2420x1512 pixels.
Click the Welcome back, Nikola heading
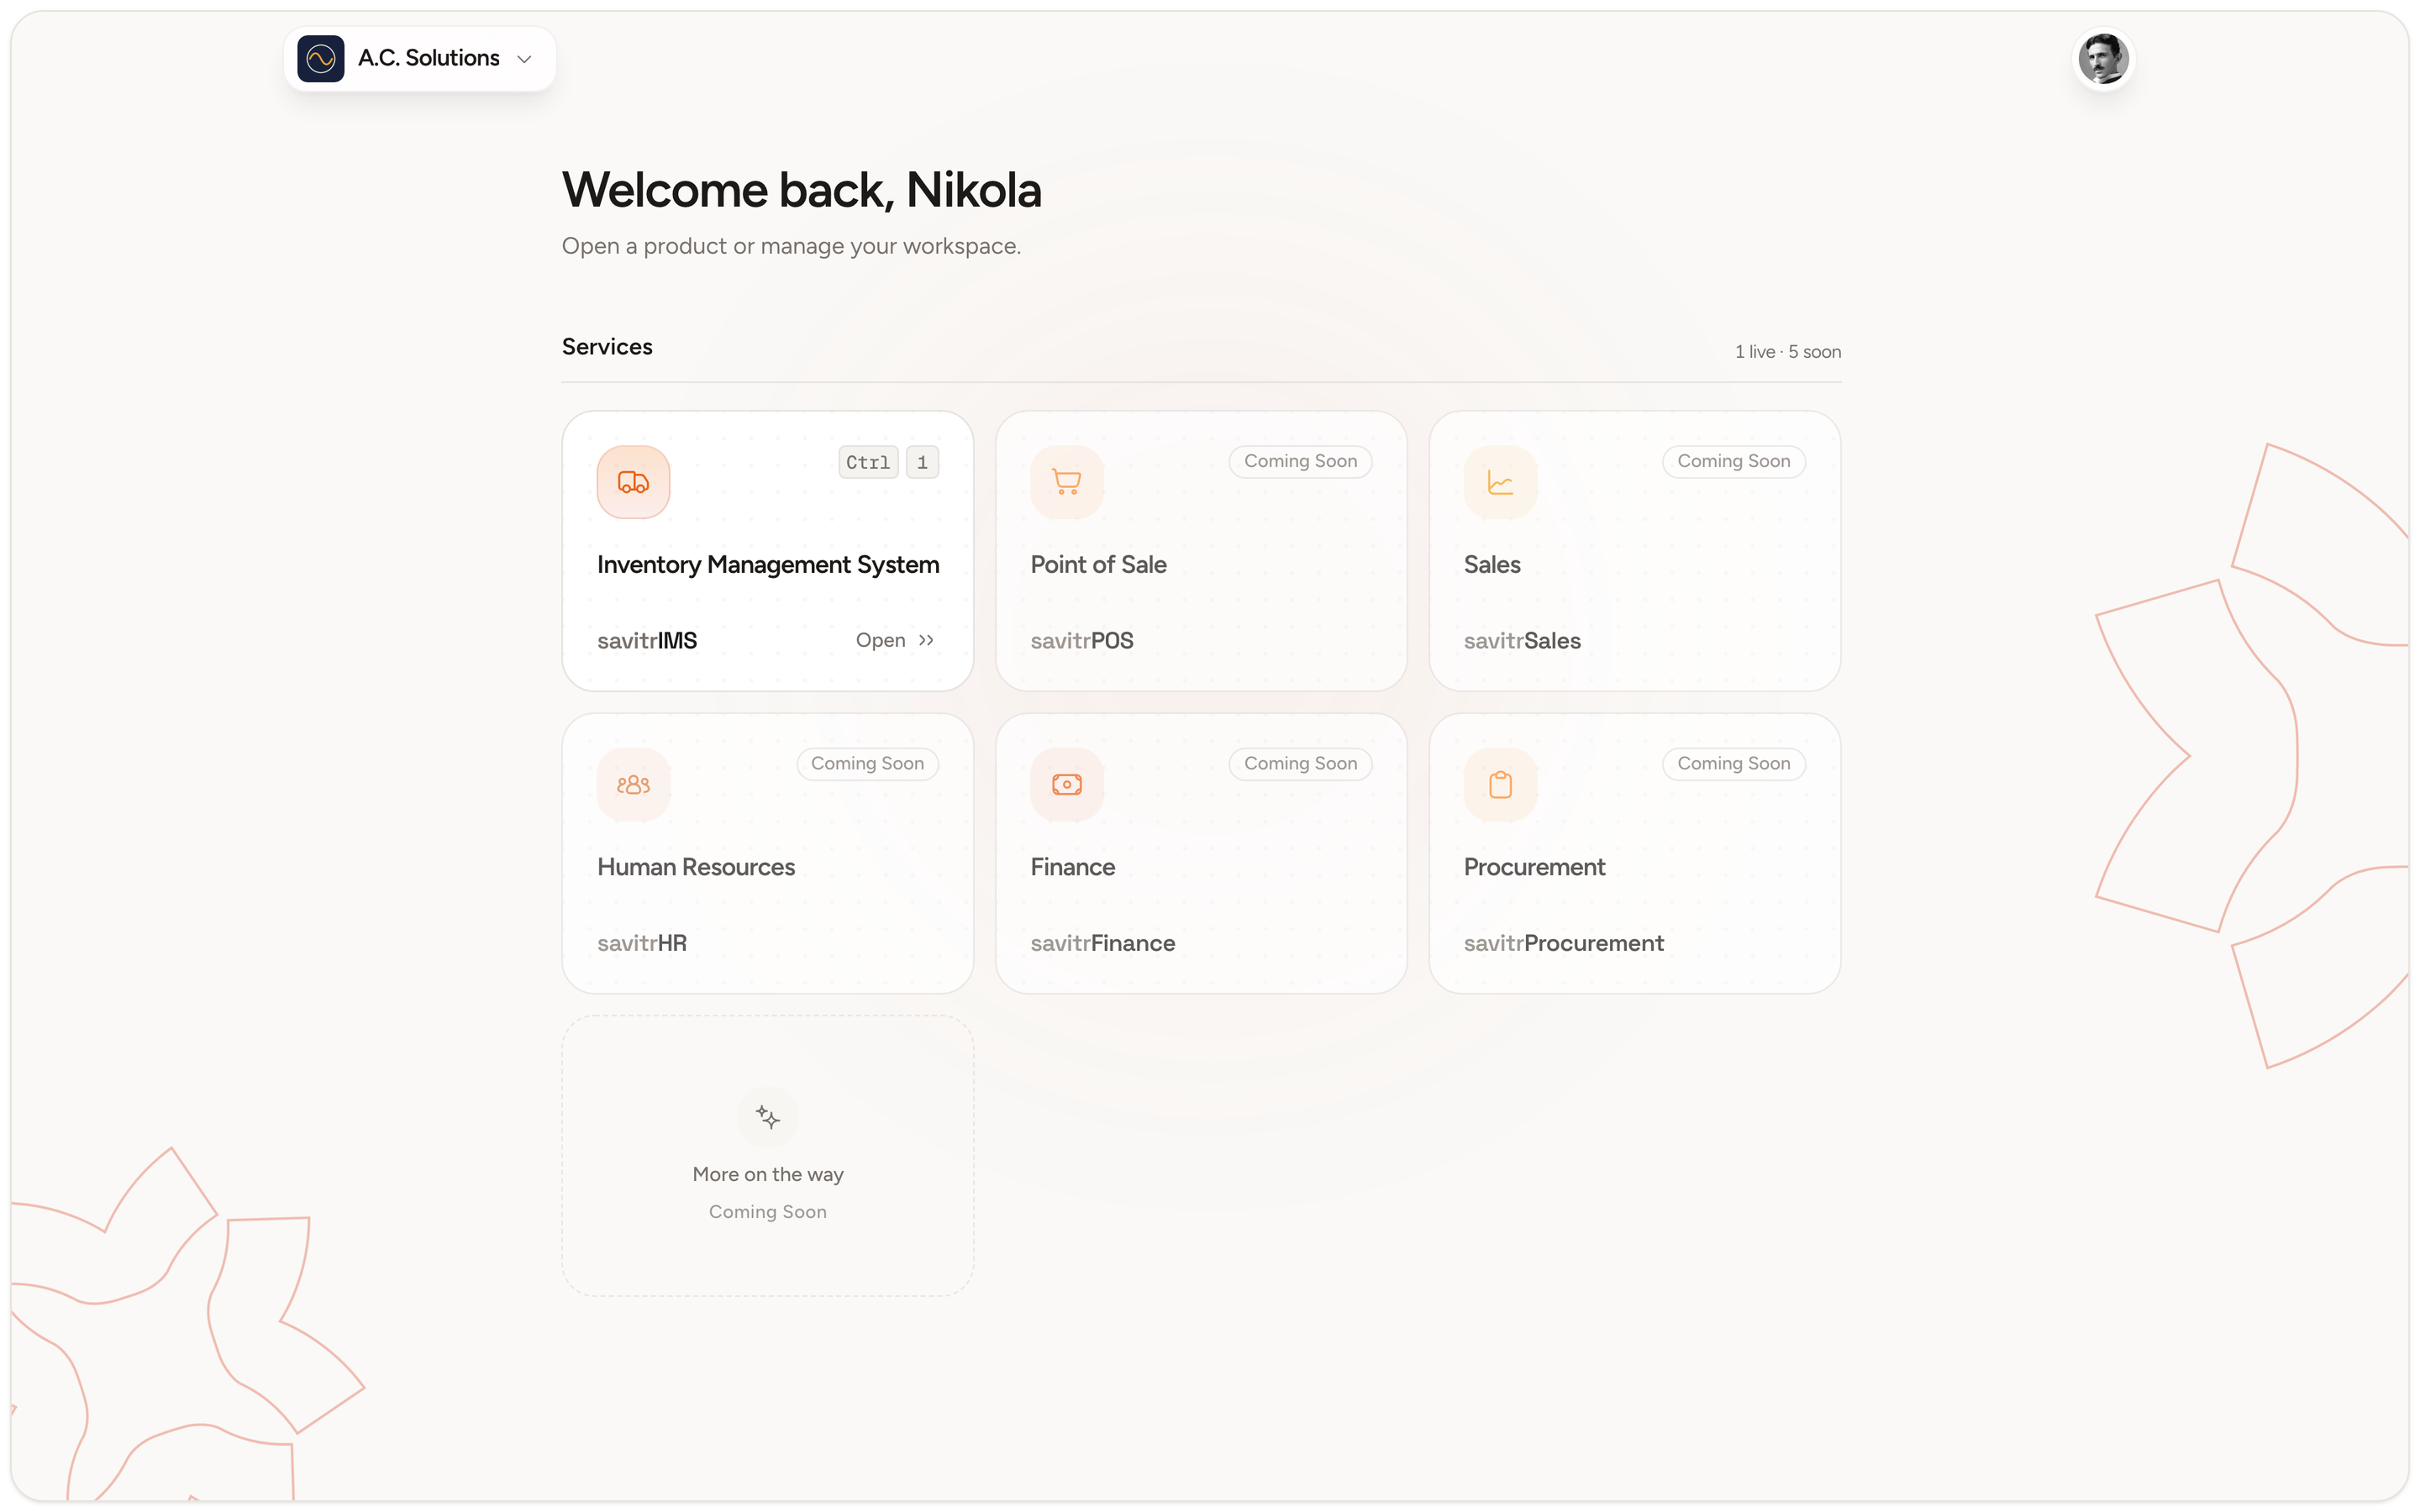coord(802,190)
